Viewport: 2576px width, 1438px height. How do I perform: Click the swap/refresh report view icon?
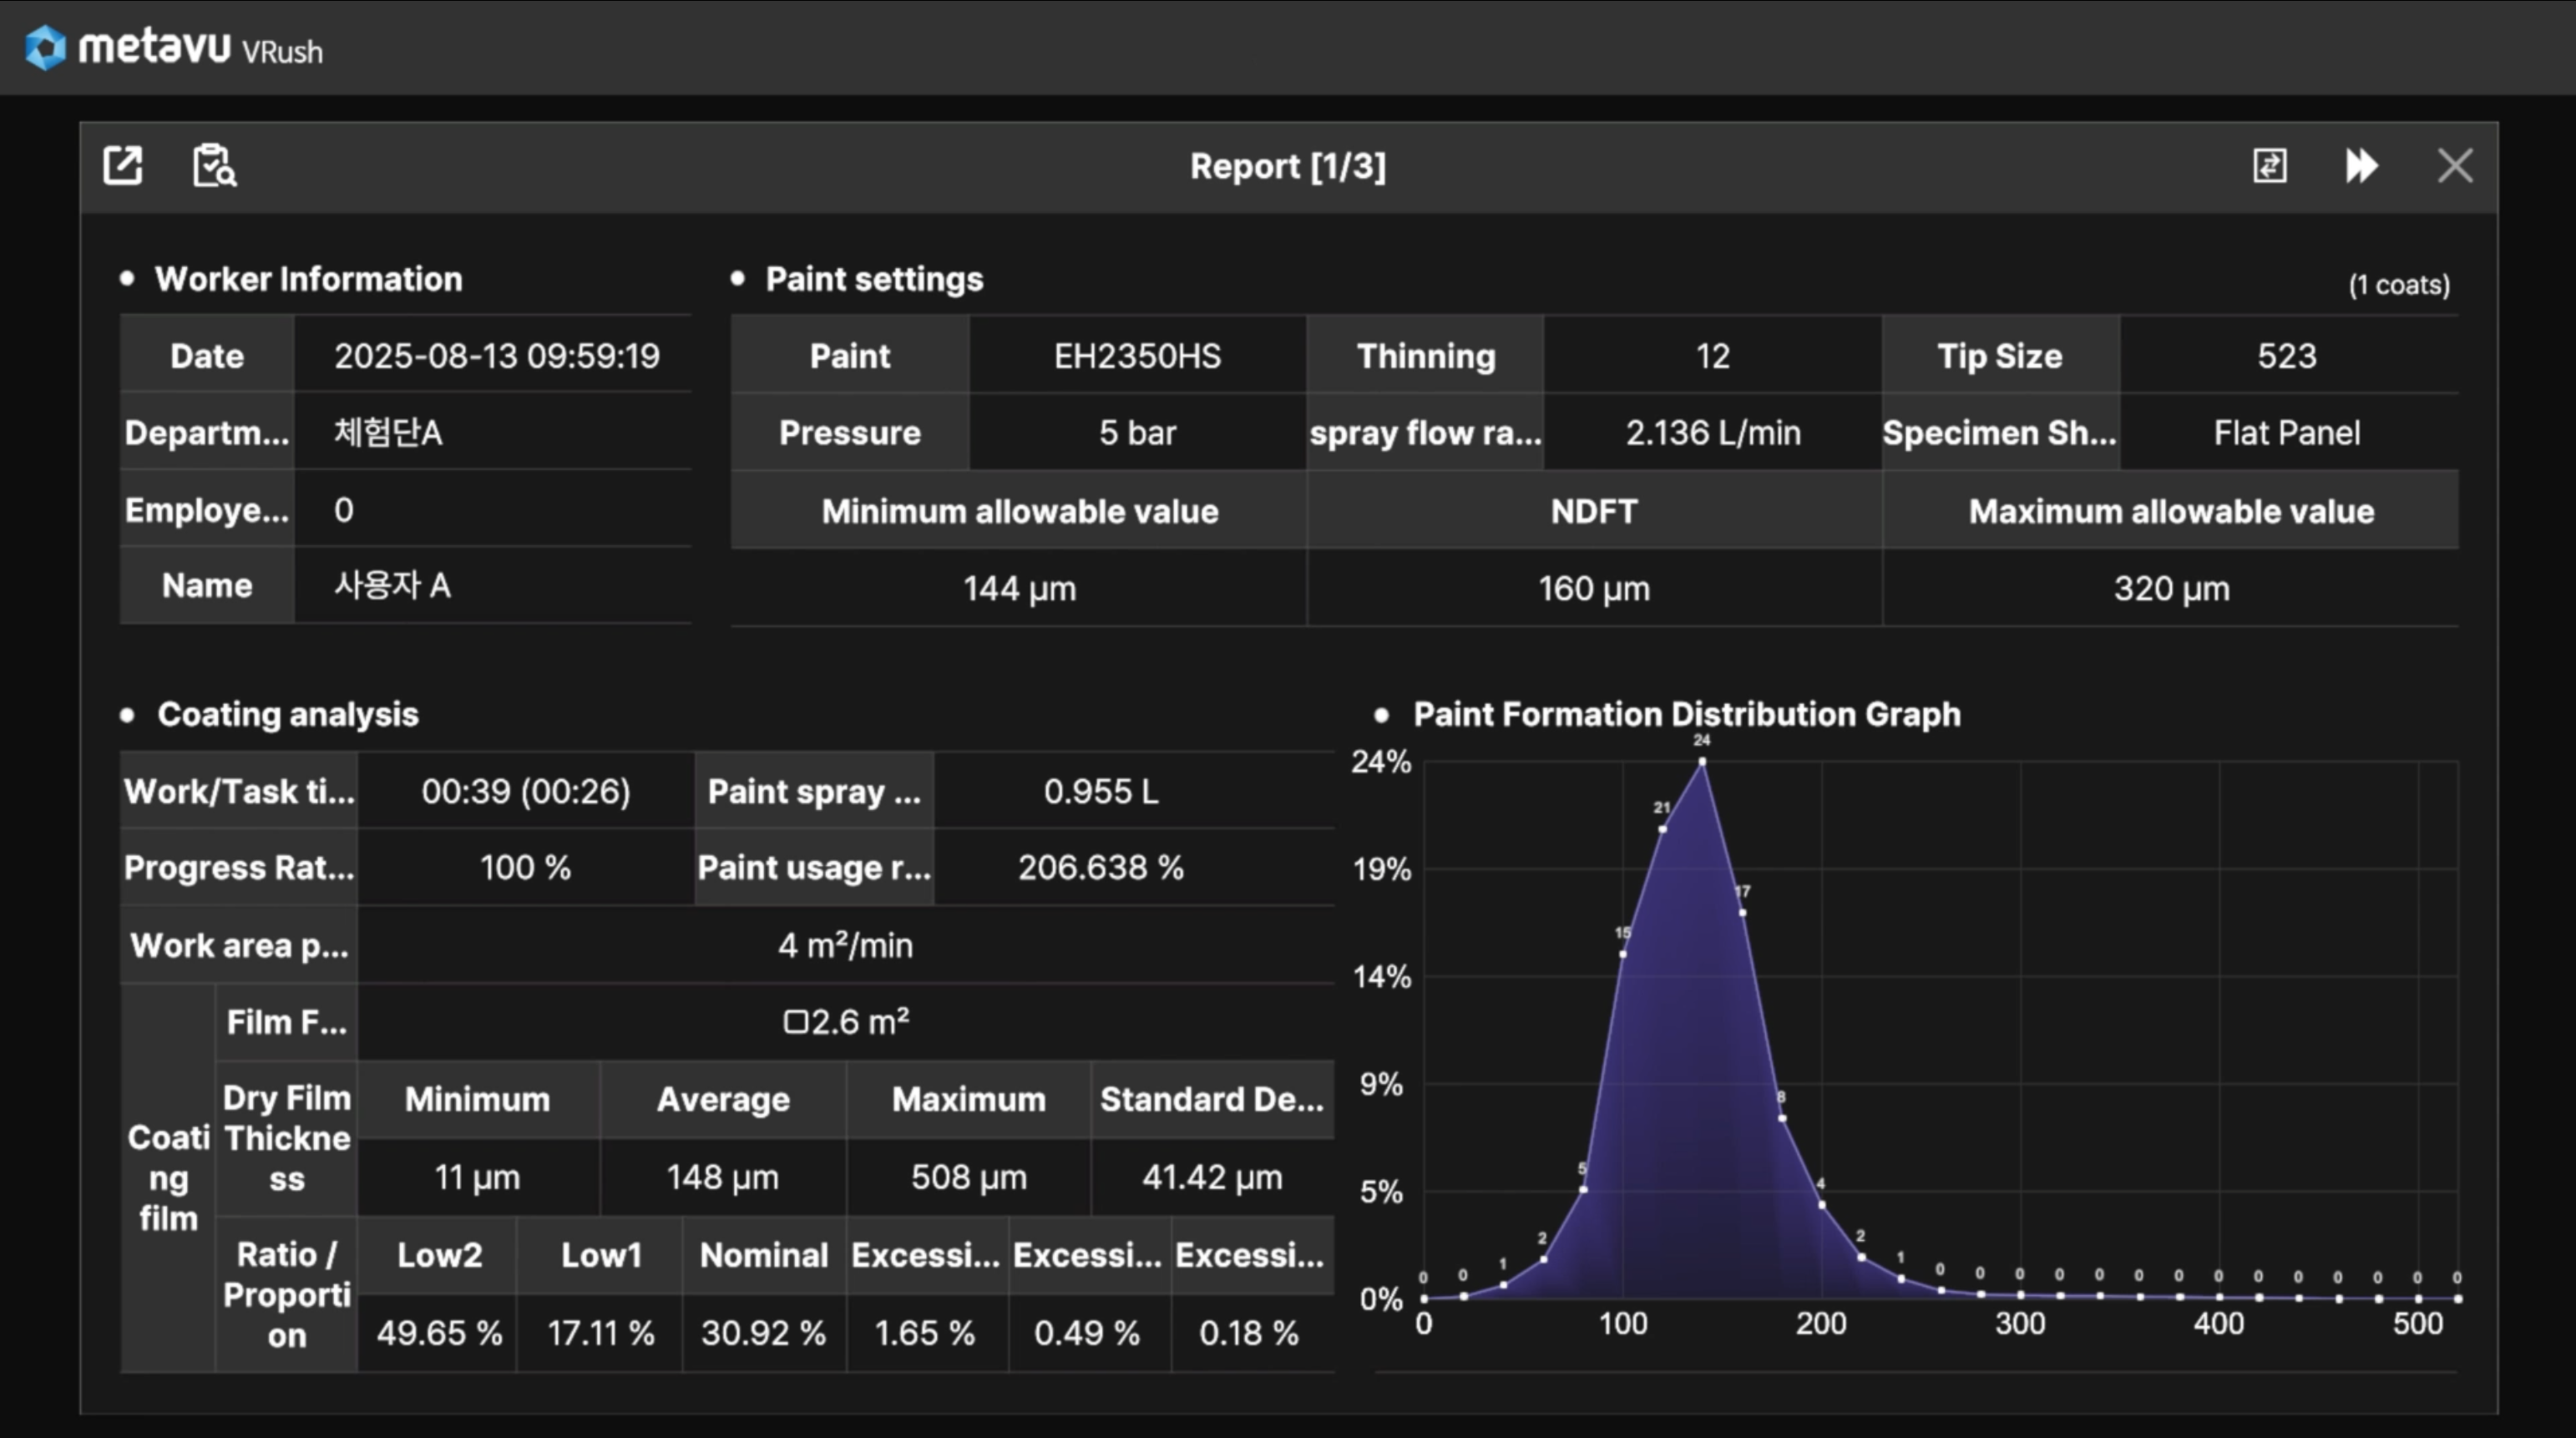2269,166
